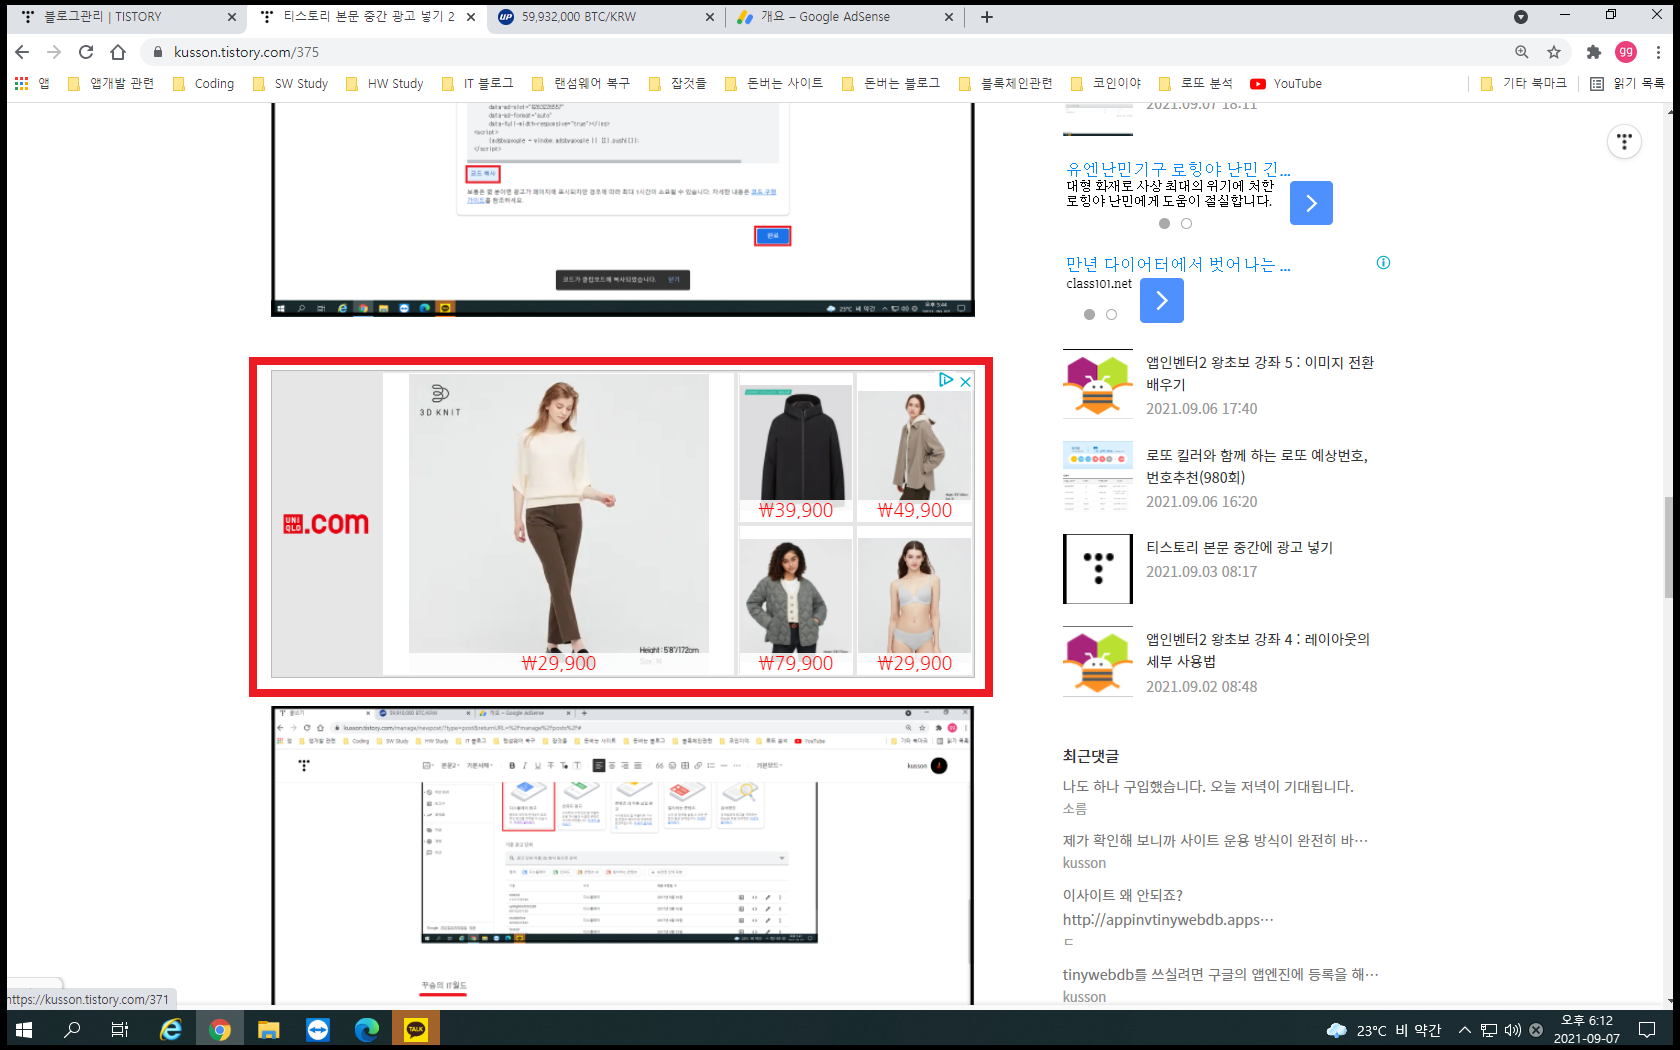The height and width of the screenshot is (1050, 1680).
Task: Open the Chrome three-dot menu
Action: pos(1658,52)
